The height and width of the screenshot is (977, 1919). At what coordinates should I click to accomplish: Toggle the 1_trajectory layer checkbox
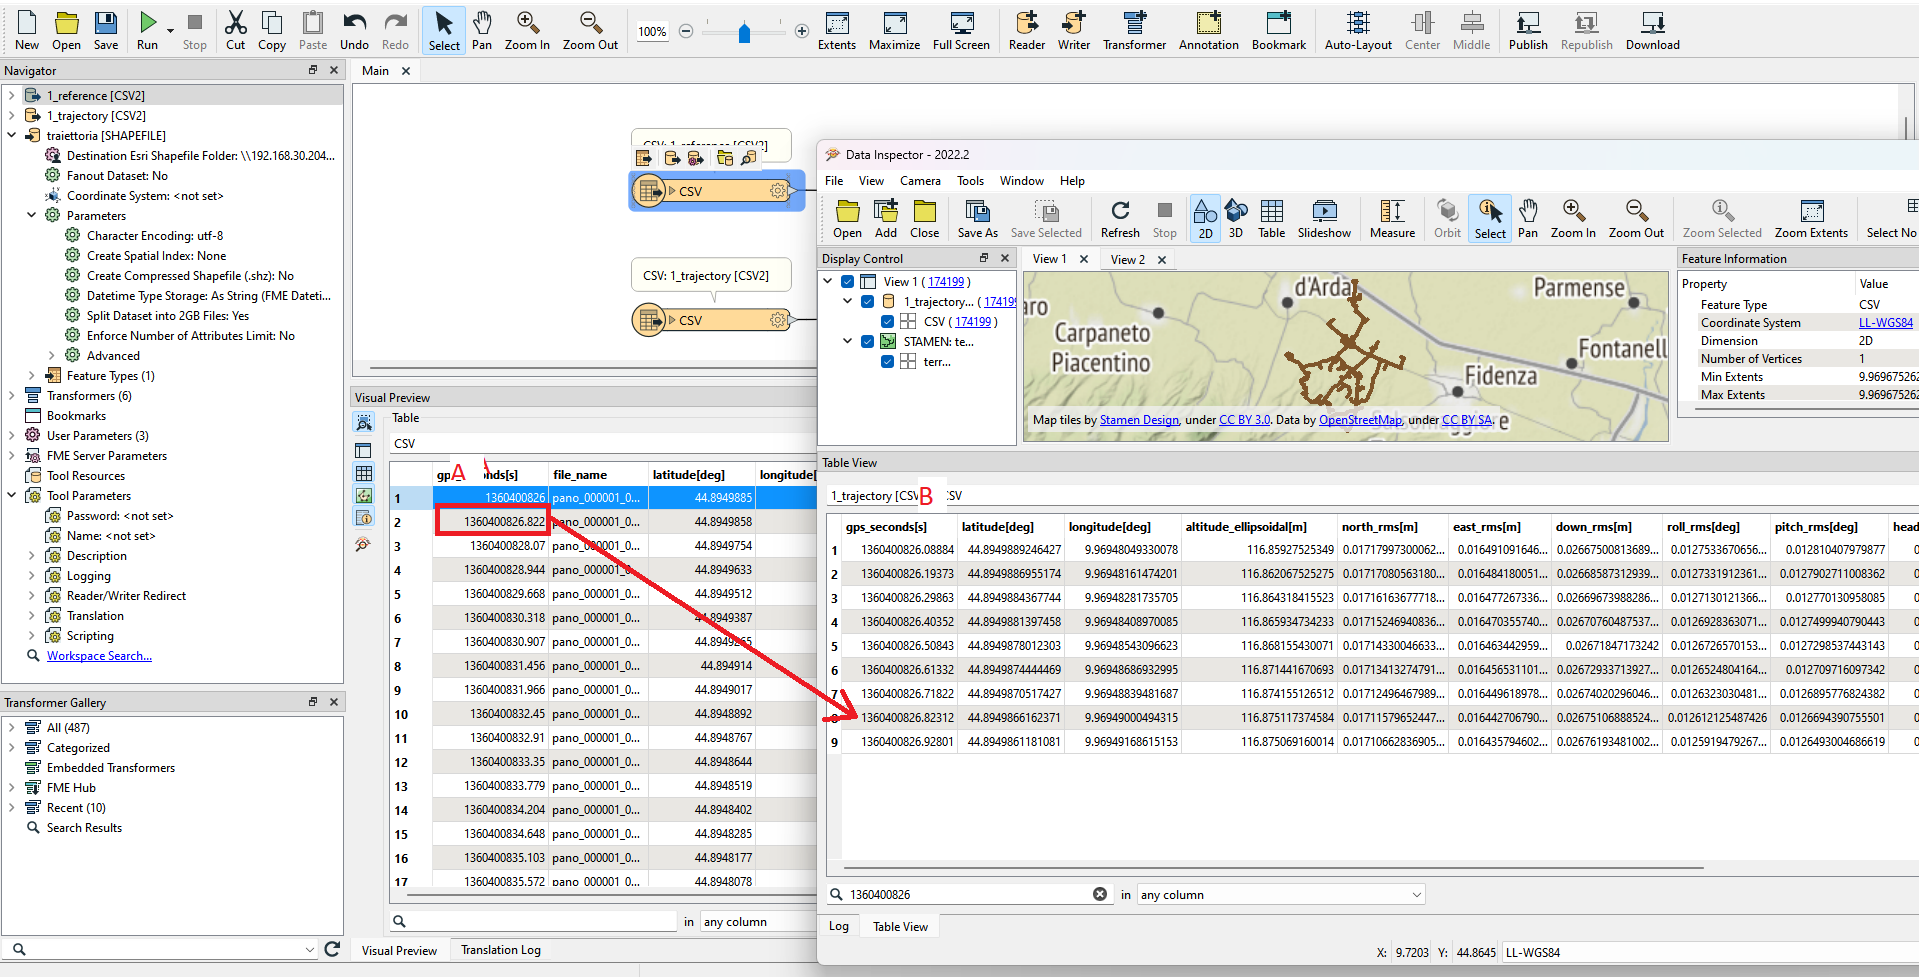[867, 302]
